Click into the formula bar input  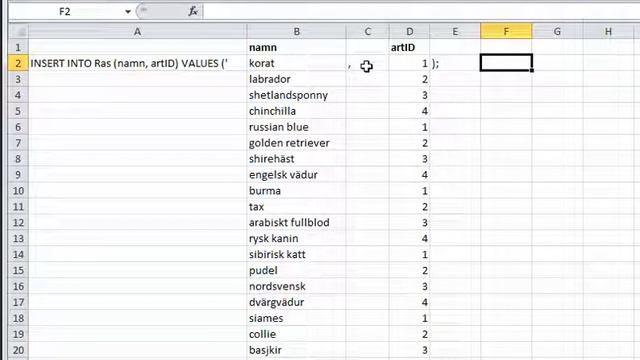click(x=421, y=11)
